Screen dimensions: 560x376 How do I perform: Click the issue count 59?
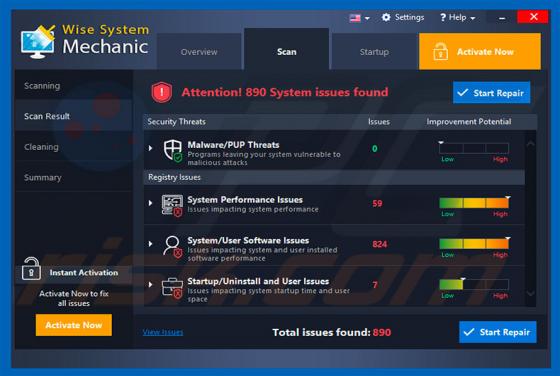click(377, 204)
